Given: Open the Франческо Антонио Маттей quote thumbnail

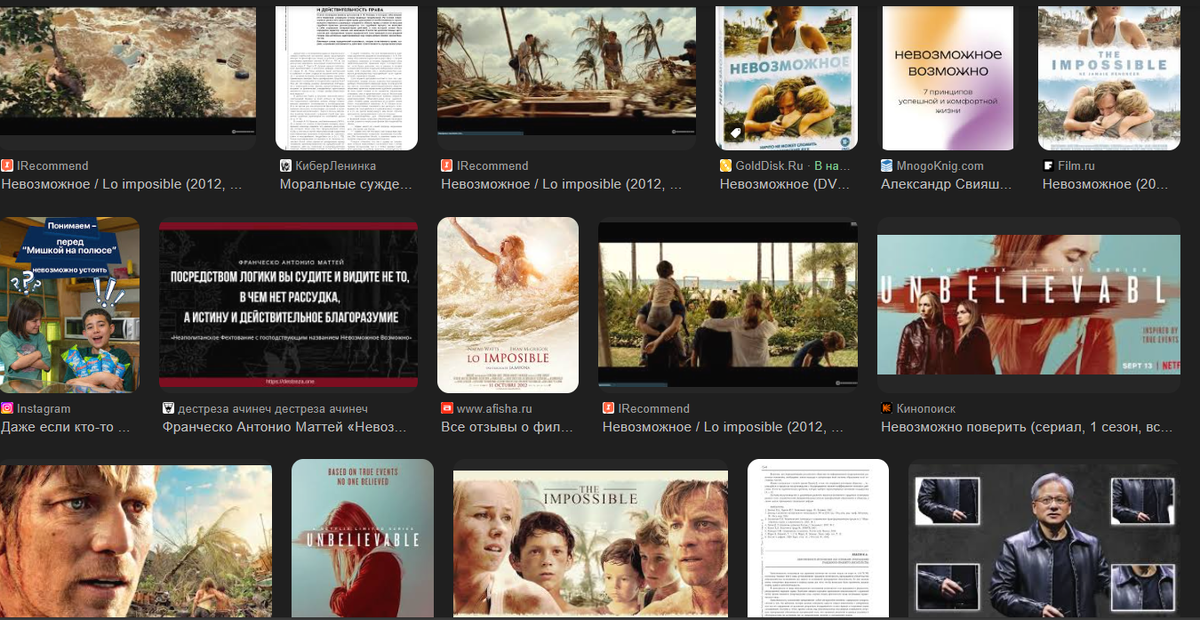Looking at the screenshot, I should [x=288, y=305].
